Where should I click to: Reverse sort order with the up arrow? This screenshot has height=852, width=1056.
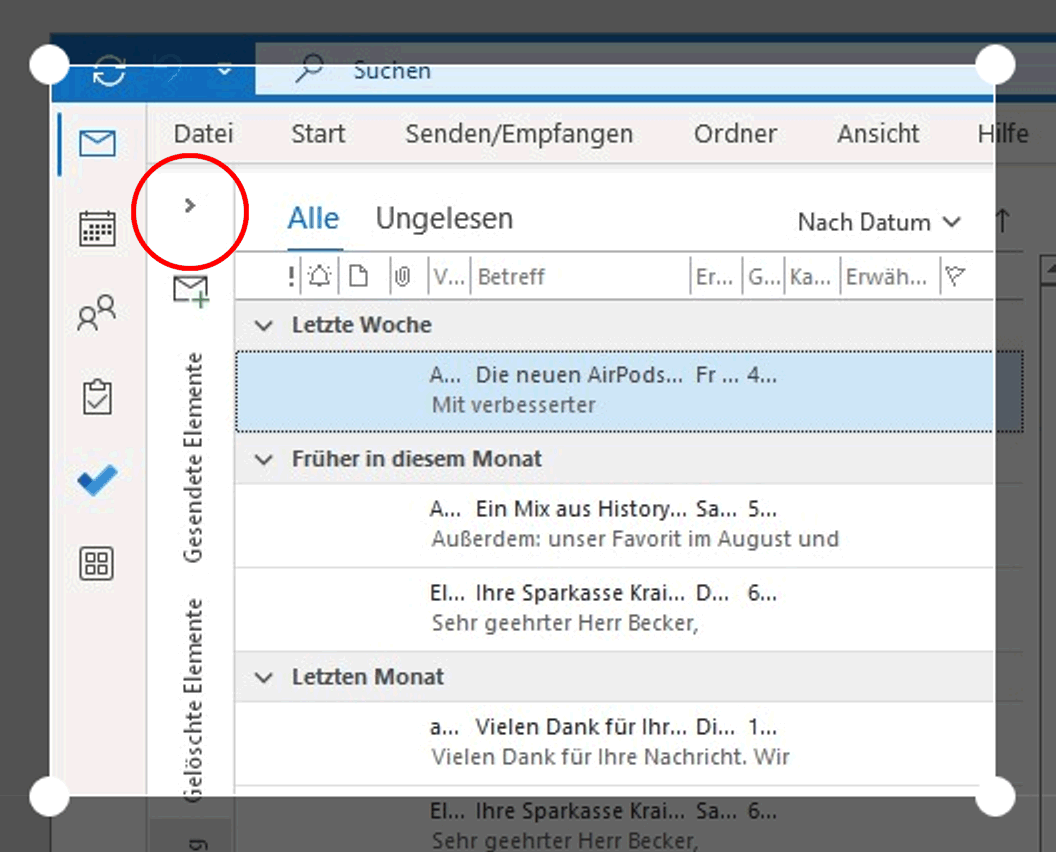[x=1003, y=221]
